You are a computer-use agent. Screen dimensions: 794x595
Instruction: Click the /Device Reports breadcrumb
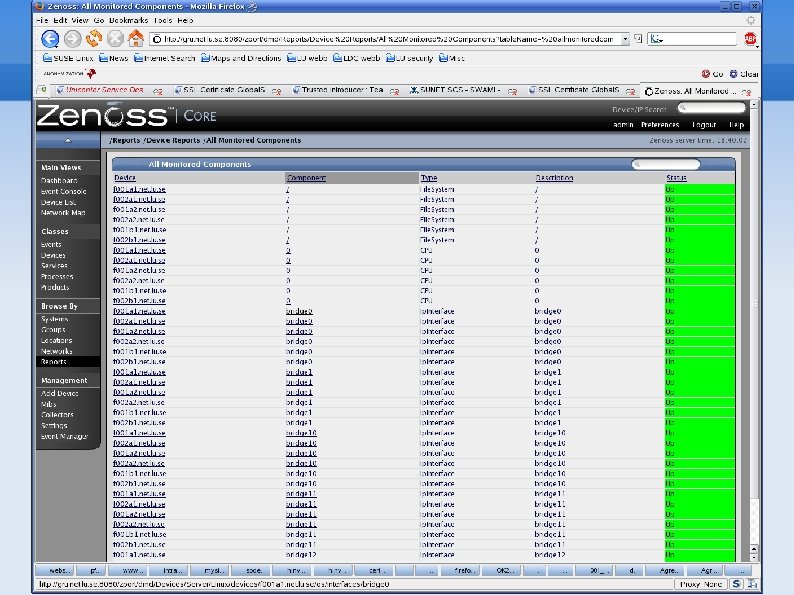(172, 140)
